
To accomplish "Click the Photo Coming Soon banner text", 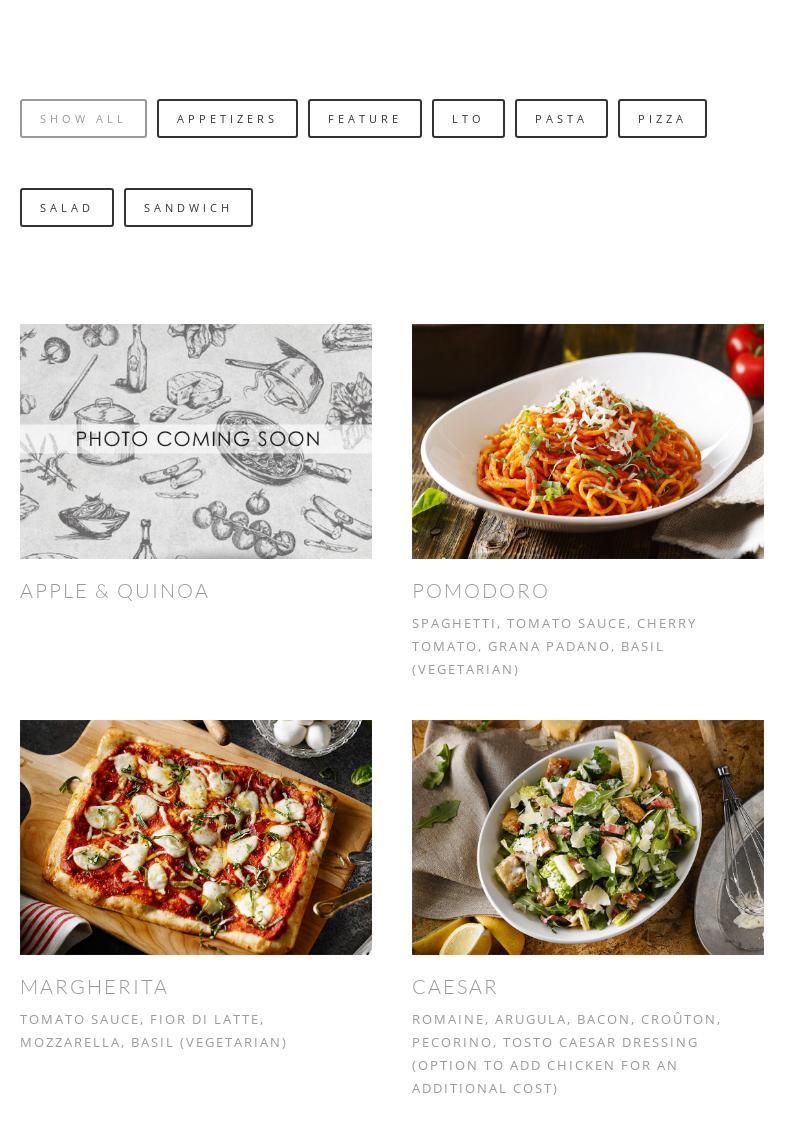I will pyautogui.click(x=198, y=439).
